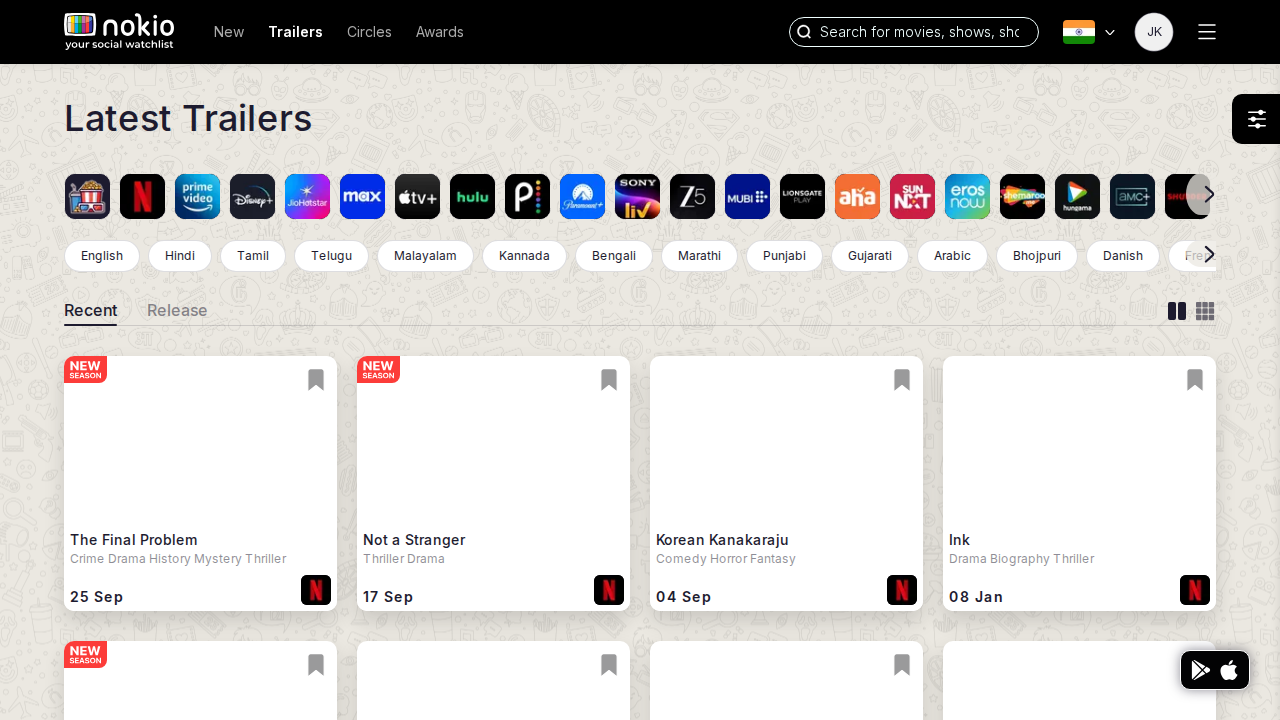Select the Recent tab

pos(90,311)
